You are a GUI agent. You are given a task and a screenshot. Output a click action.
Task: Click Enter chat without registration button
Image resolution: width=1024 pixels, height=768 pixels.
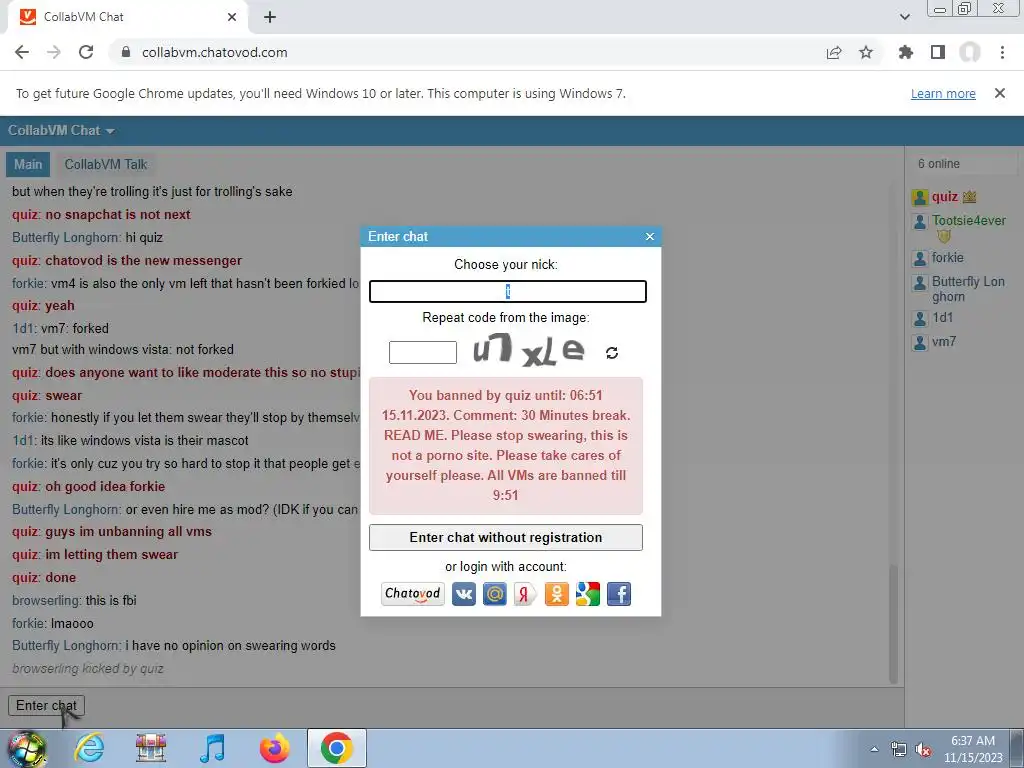pyautogui.click(x=505, y=537)
